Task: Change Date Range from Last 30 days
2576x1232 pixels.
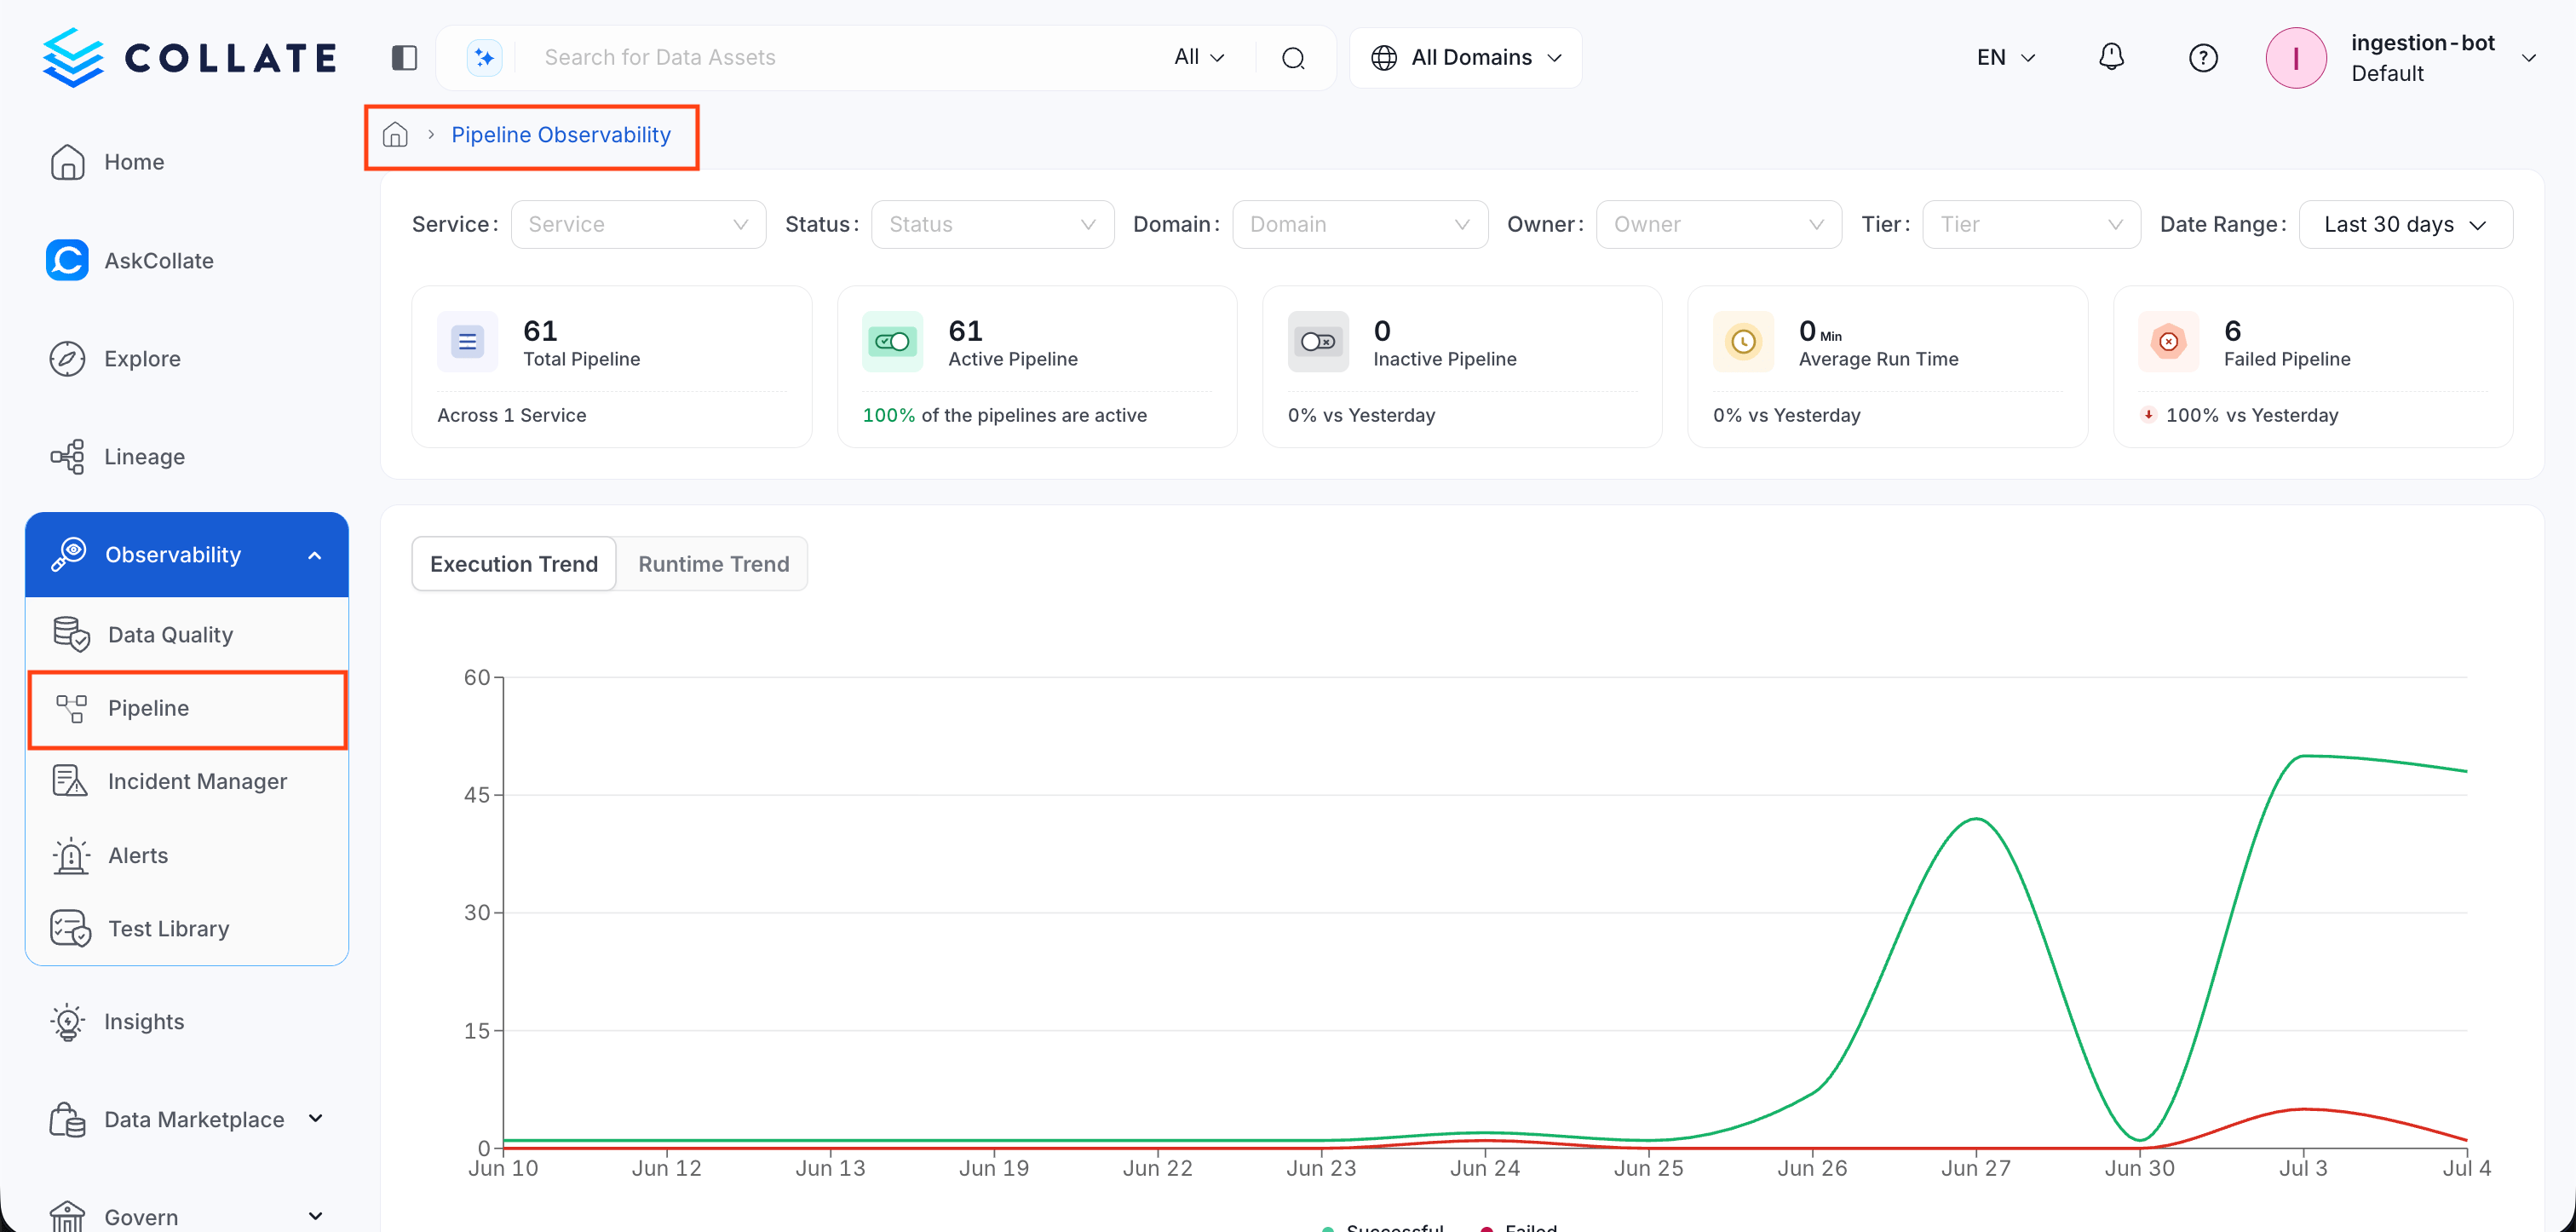Action: pyautogui.click(x=2405, y=224)
